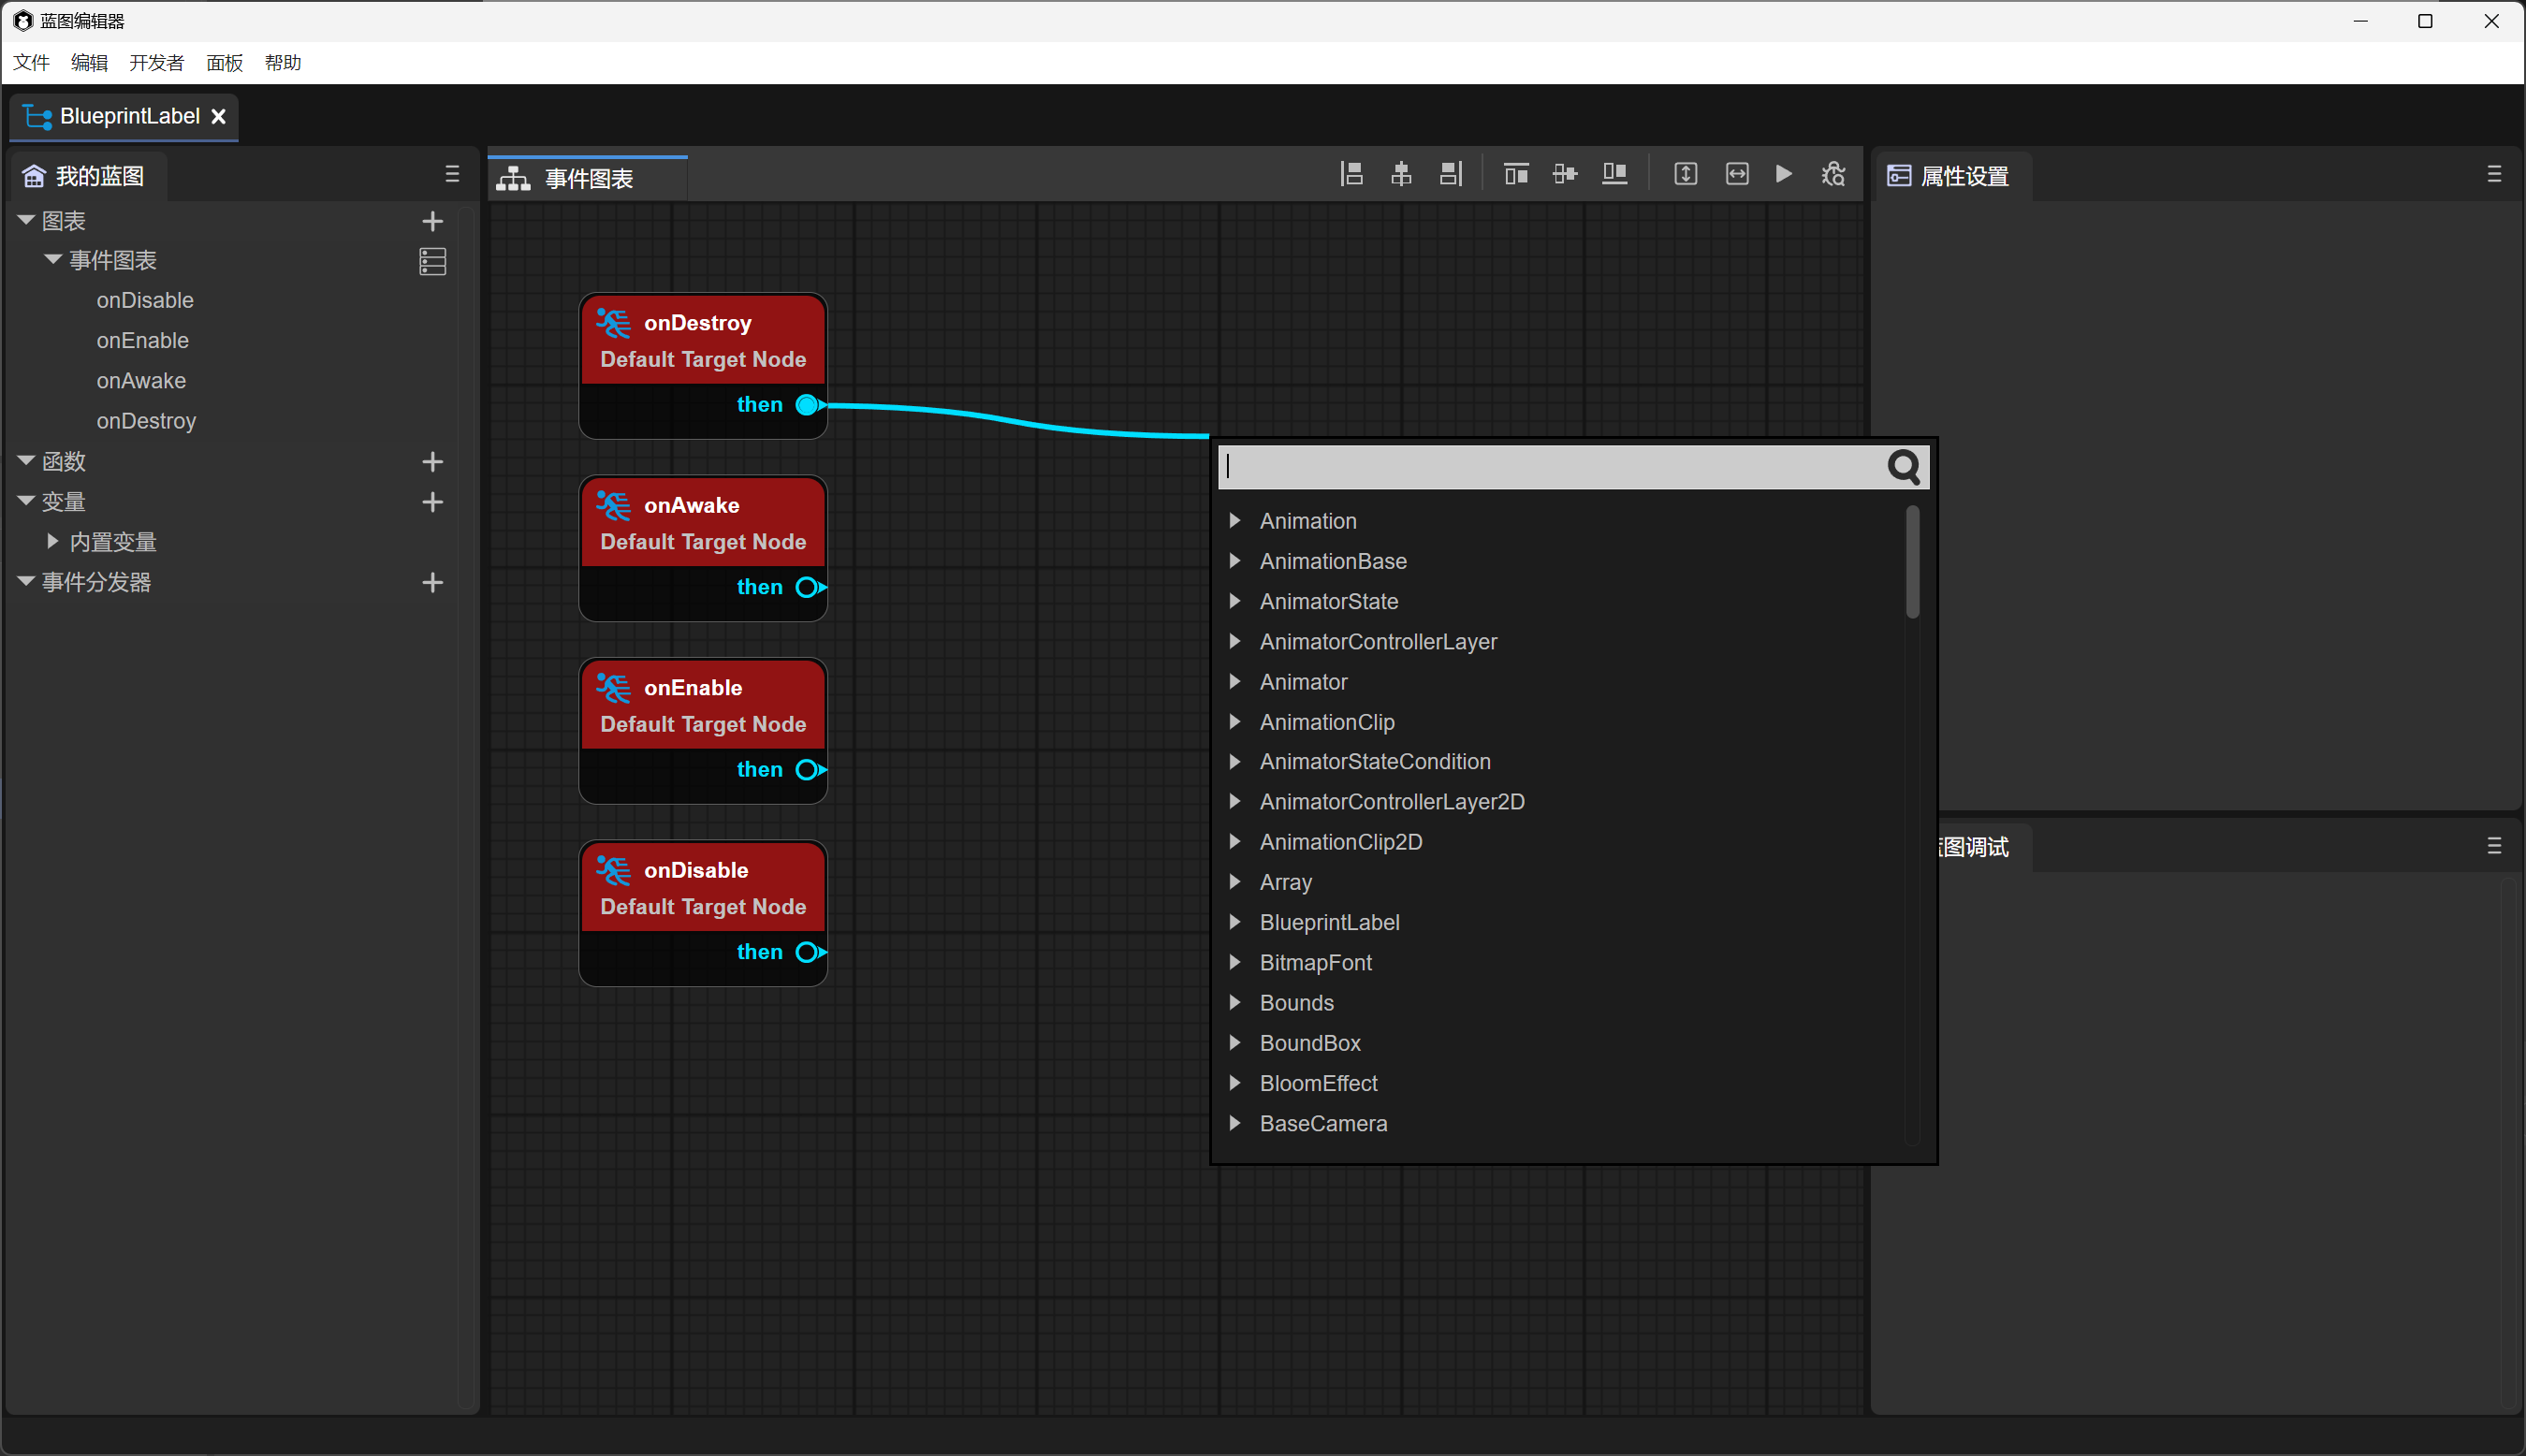Add a new variable with plus icon
The width and height of the screenshot is (2526, 1456).
432,502
